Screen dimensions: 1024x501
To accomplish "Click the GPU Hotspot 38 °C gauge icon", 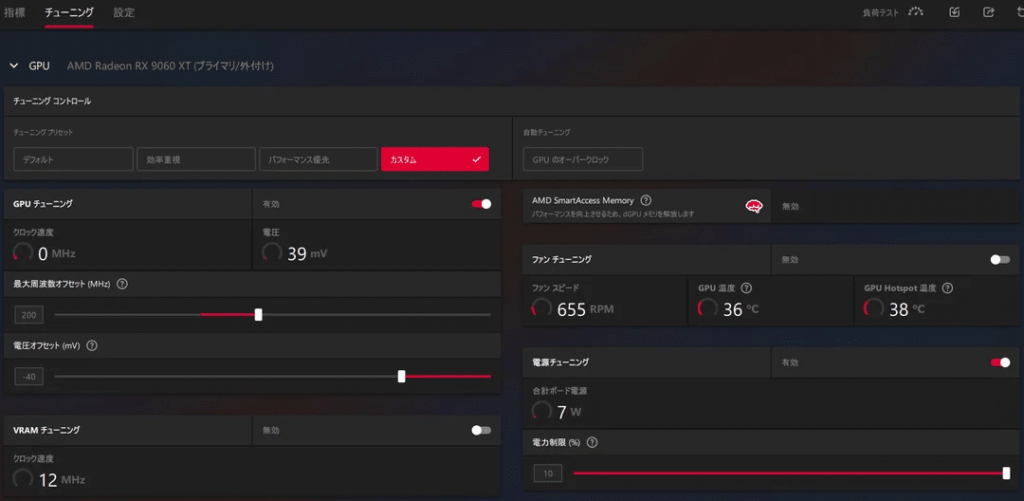I will [874, 308].
